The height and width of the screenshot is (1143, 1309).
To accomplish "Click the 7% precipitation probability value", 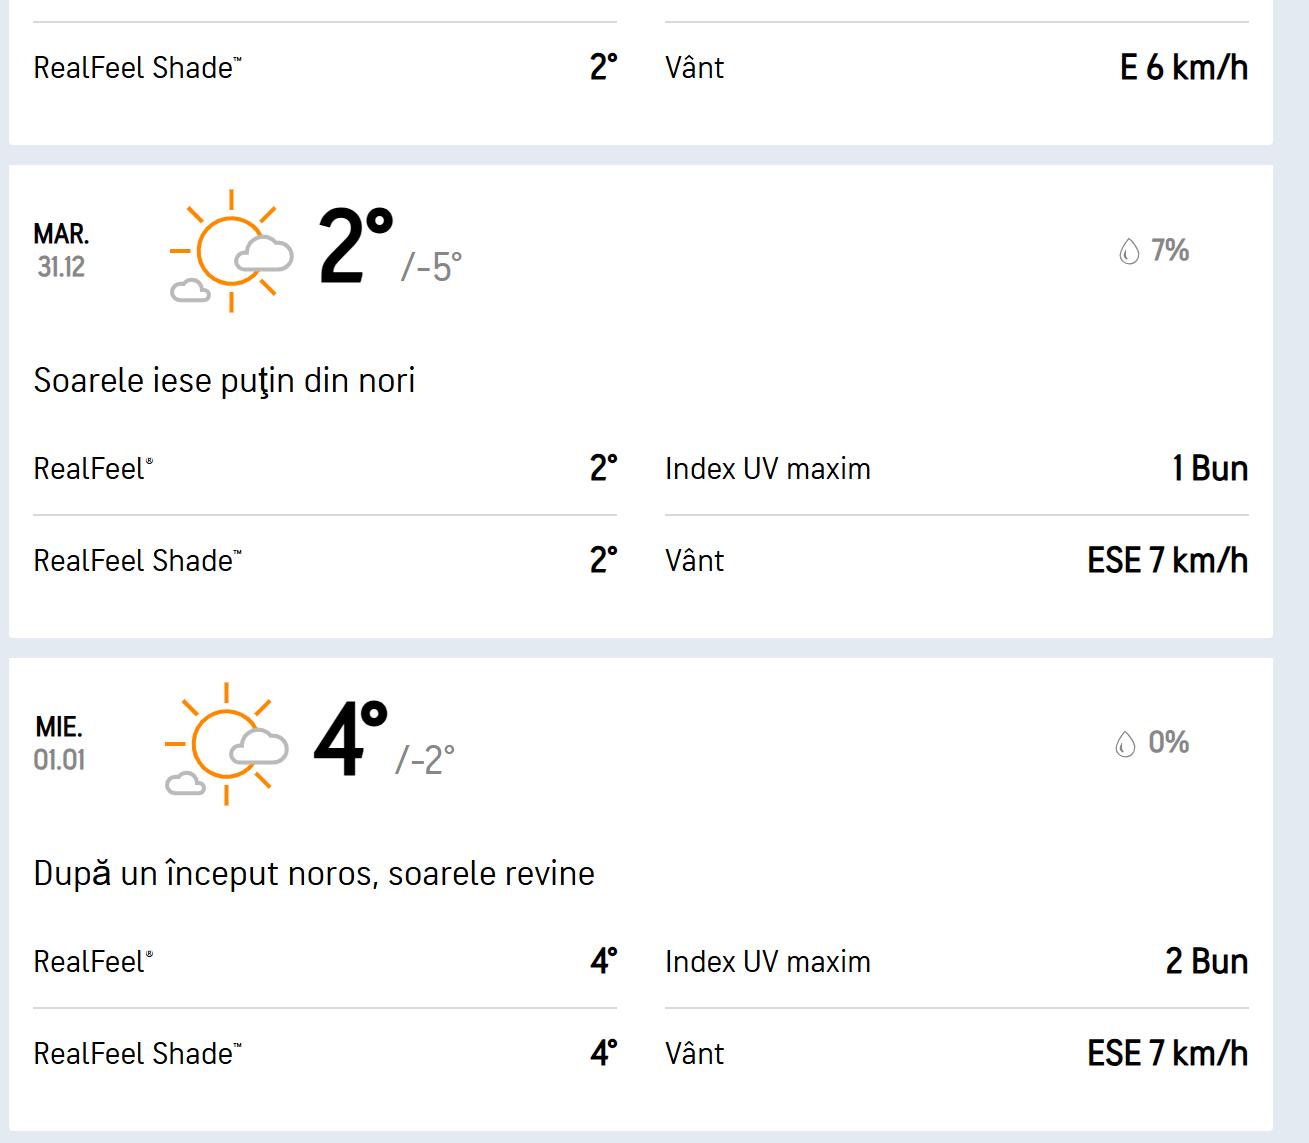I will coord(1169,250).
